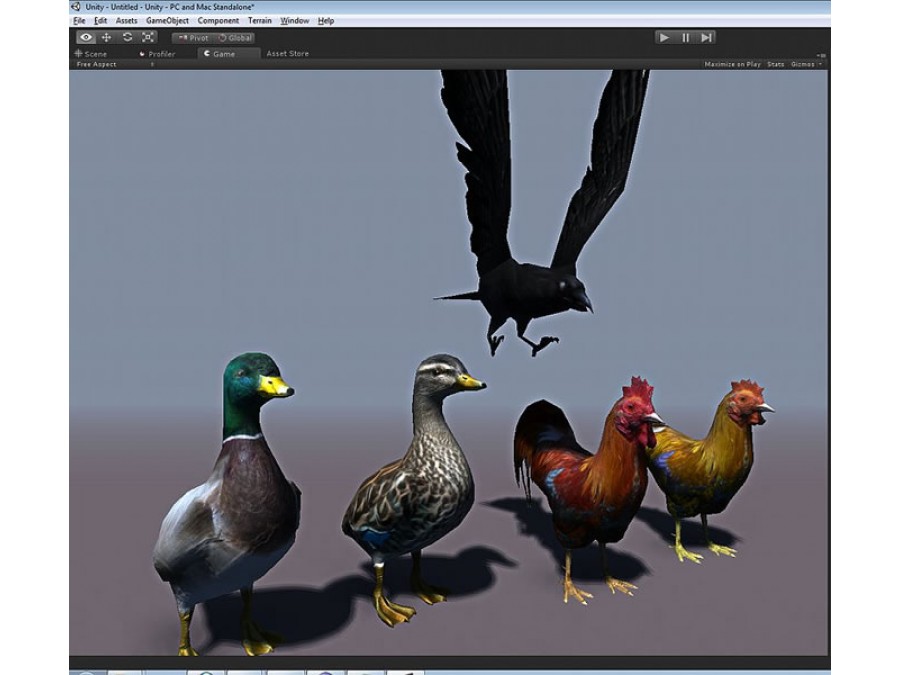Open the Assets menu

click(126, 21)
